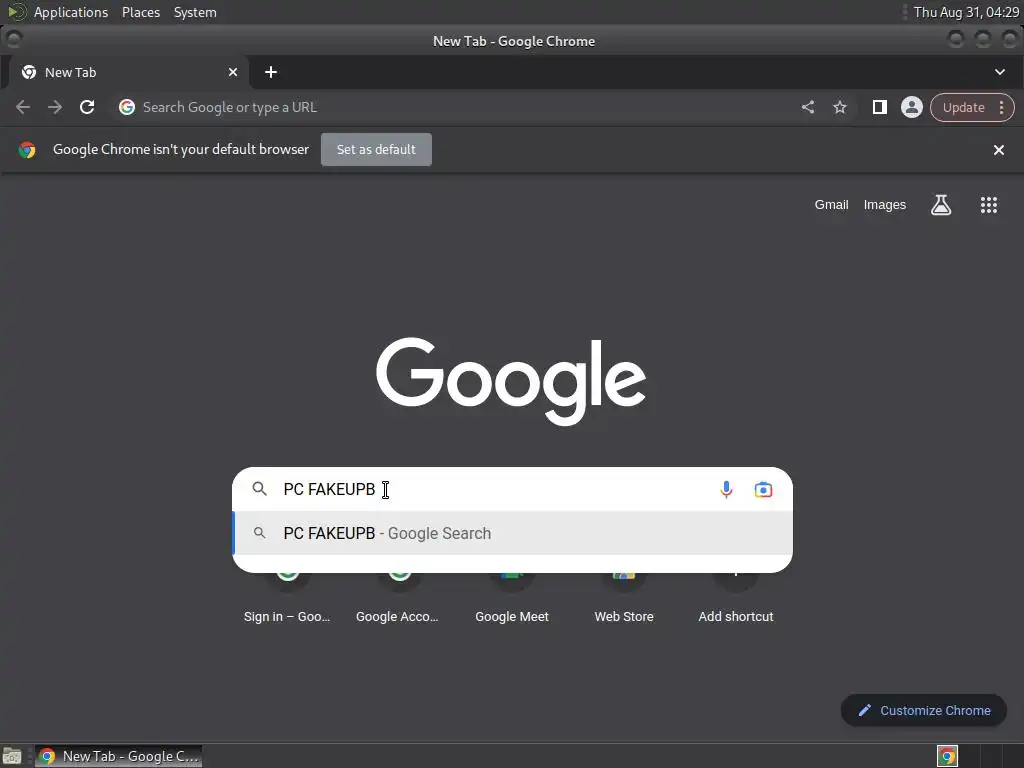Click the Customize Chrome button
Viewport: 1024px width, 768px height.
pos(924,711)
